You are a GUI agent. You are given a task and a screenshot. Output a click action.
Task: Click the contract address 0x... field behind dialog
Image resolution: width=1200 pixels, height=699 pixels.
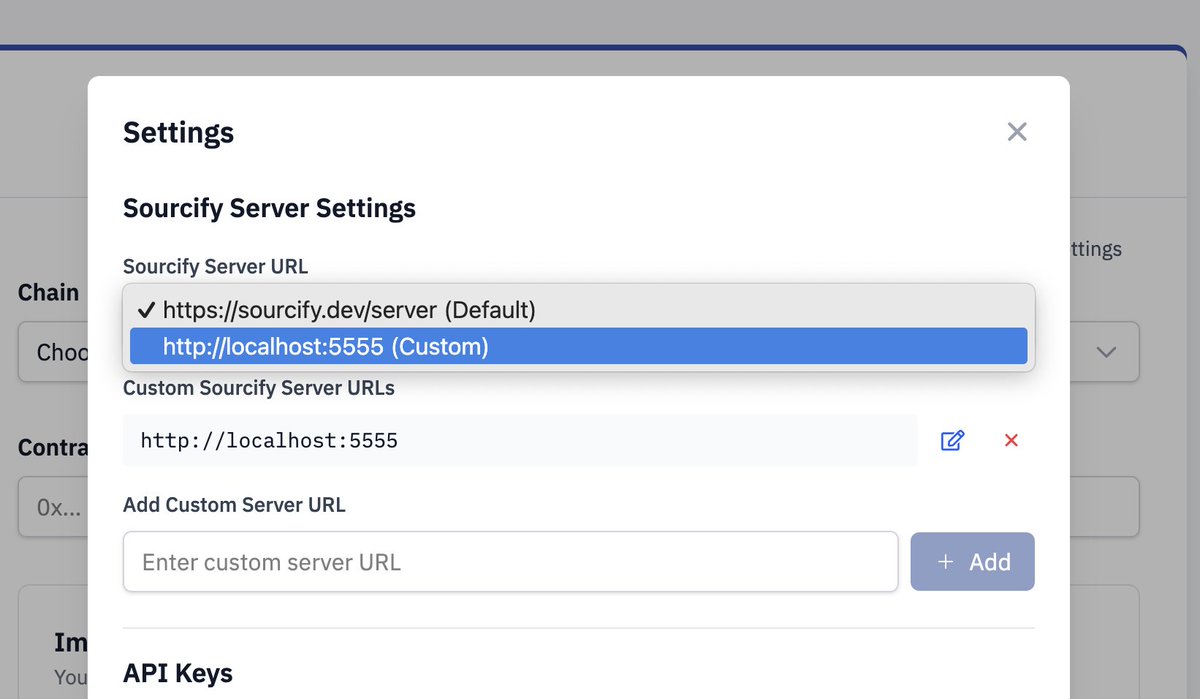[x=53, y=506]
